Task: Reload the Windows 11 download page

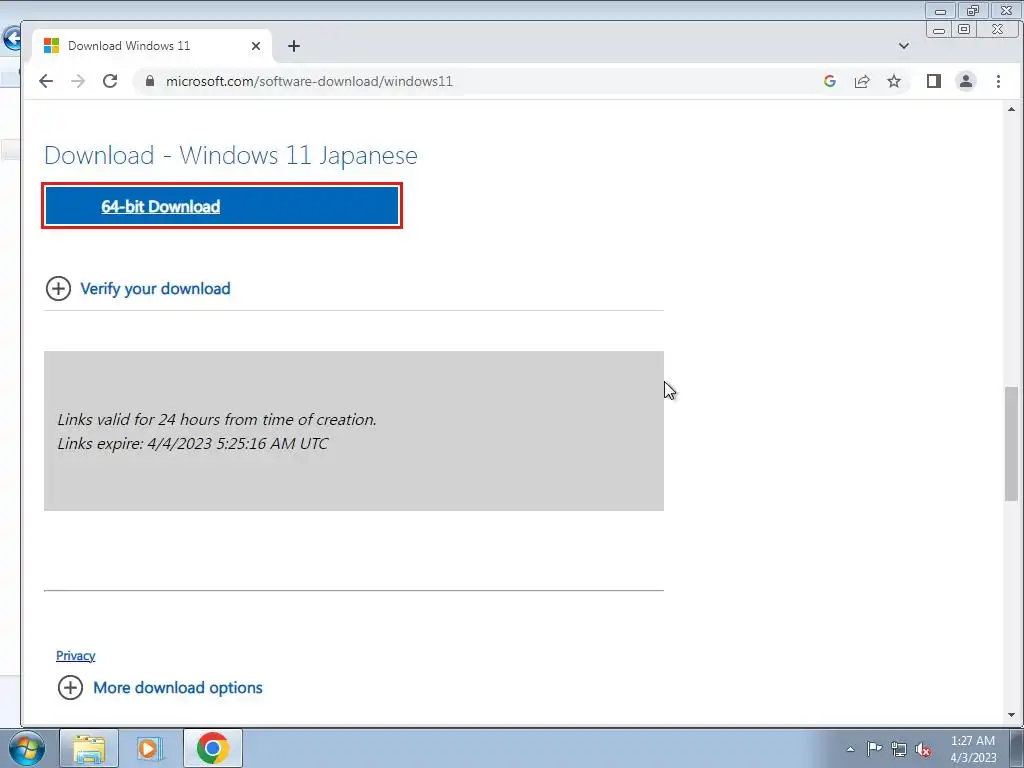Action: click(110, 81)
